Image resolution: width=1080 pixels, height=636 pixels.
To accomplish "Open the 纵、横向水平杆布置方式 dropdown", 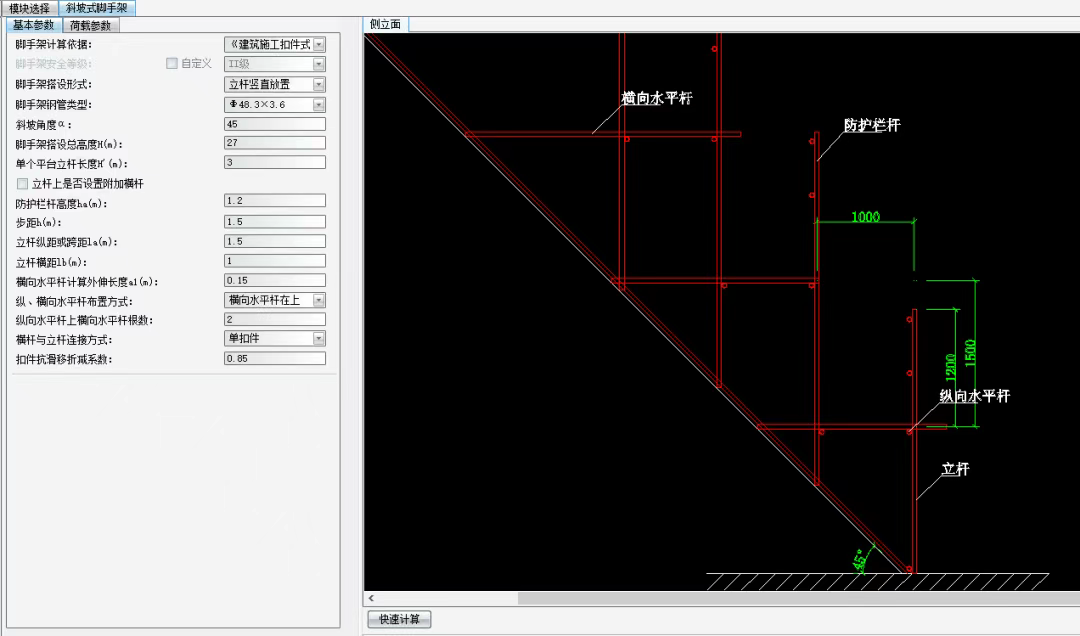I will 318,300.
